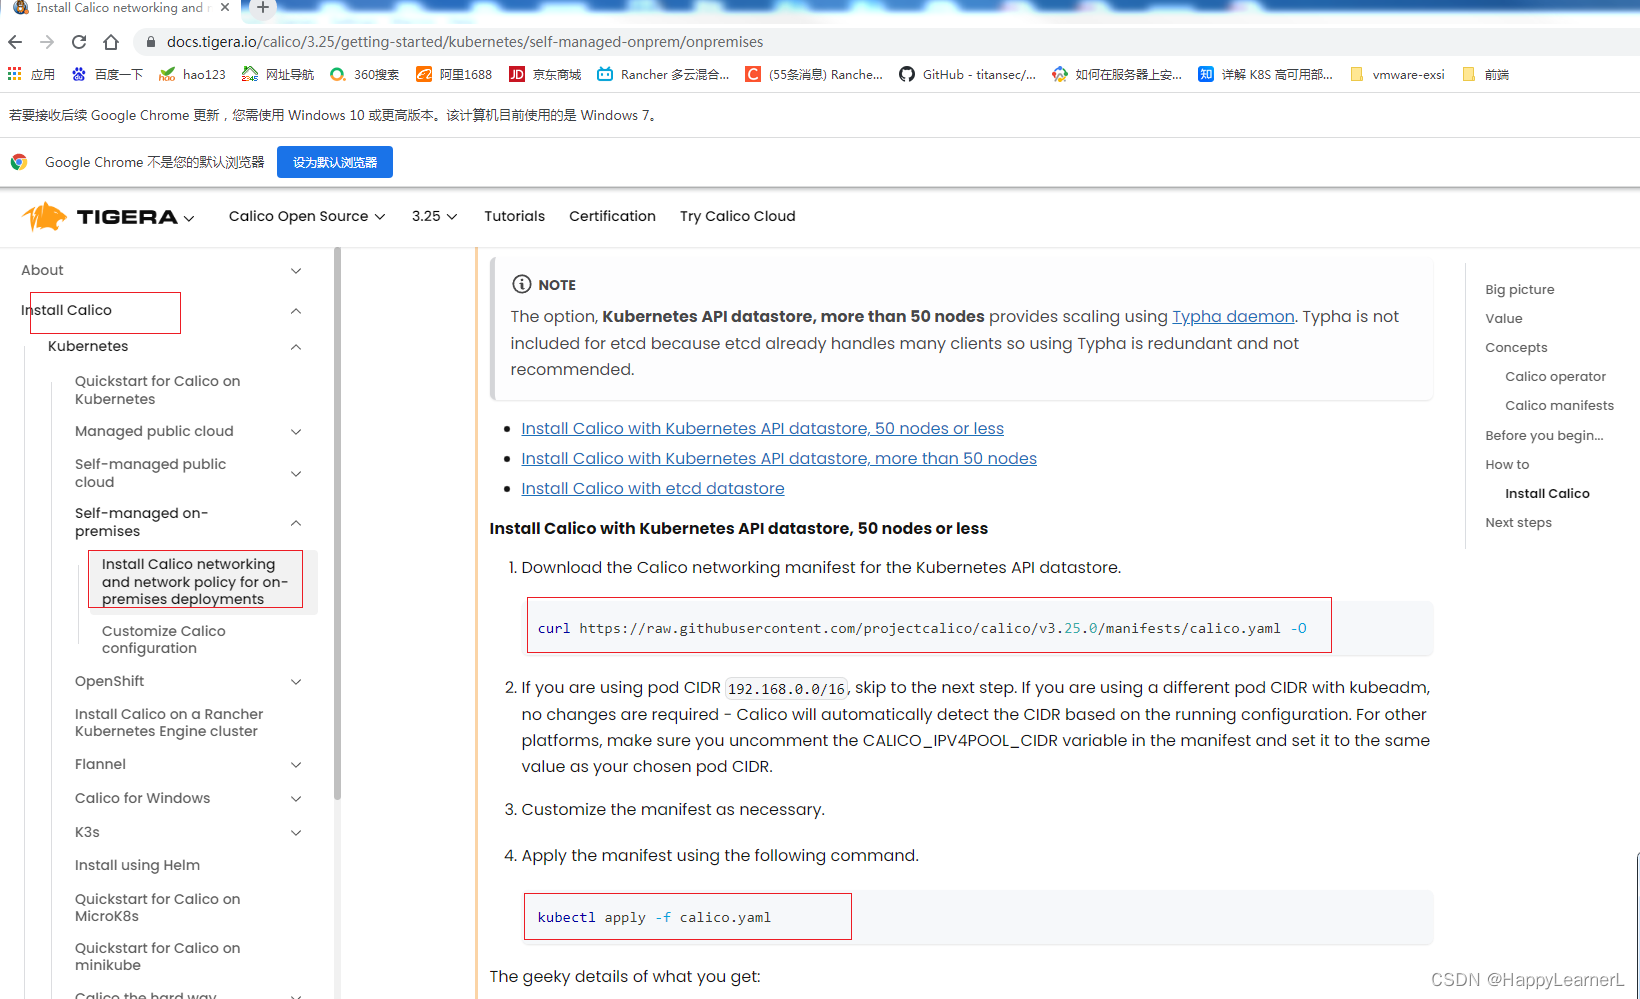Viewport: 1640px width, 999px height.
Task: Open the 详解 K8S 高可用 bookmark
Action: 1265,74
